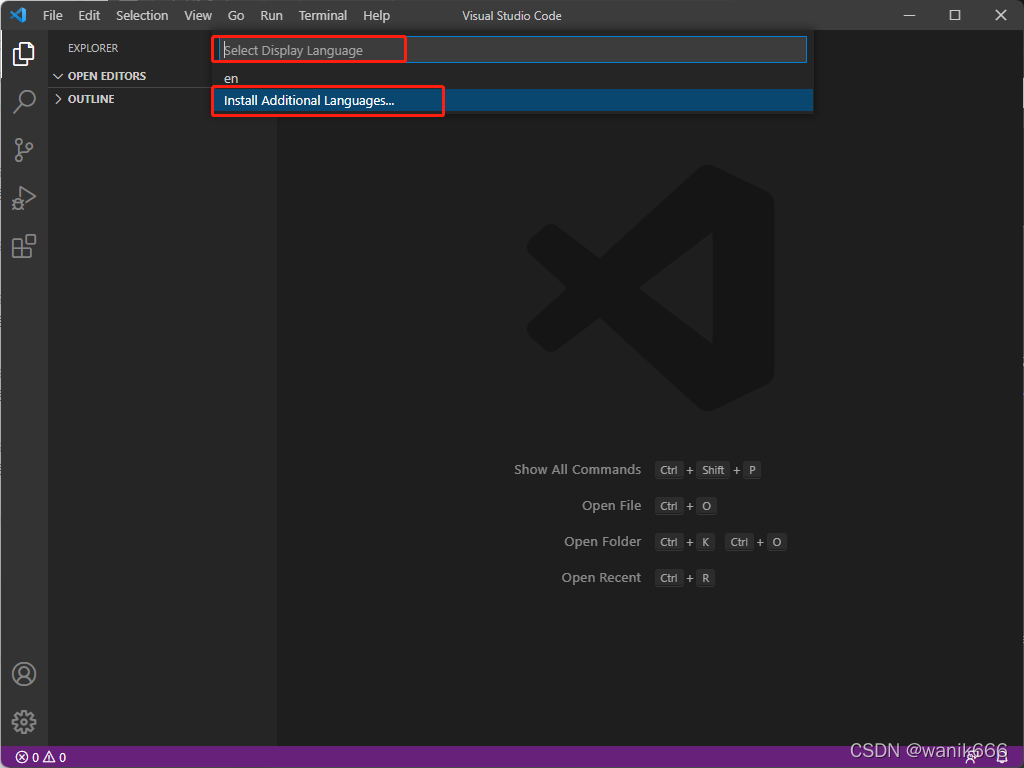Image resolution: width=1024 pixels, height=768 pixels.
Task: Click the EXPLORER panel title
Action: [93, 48]
